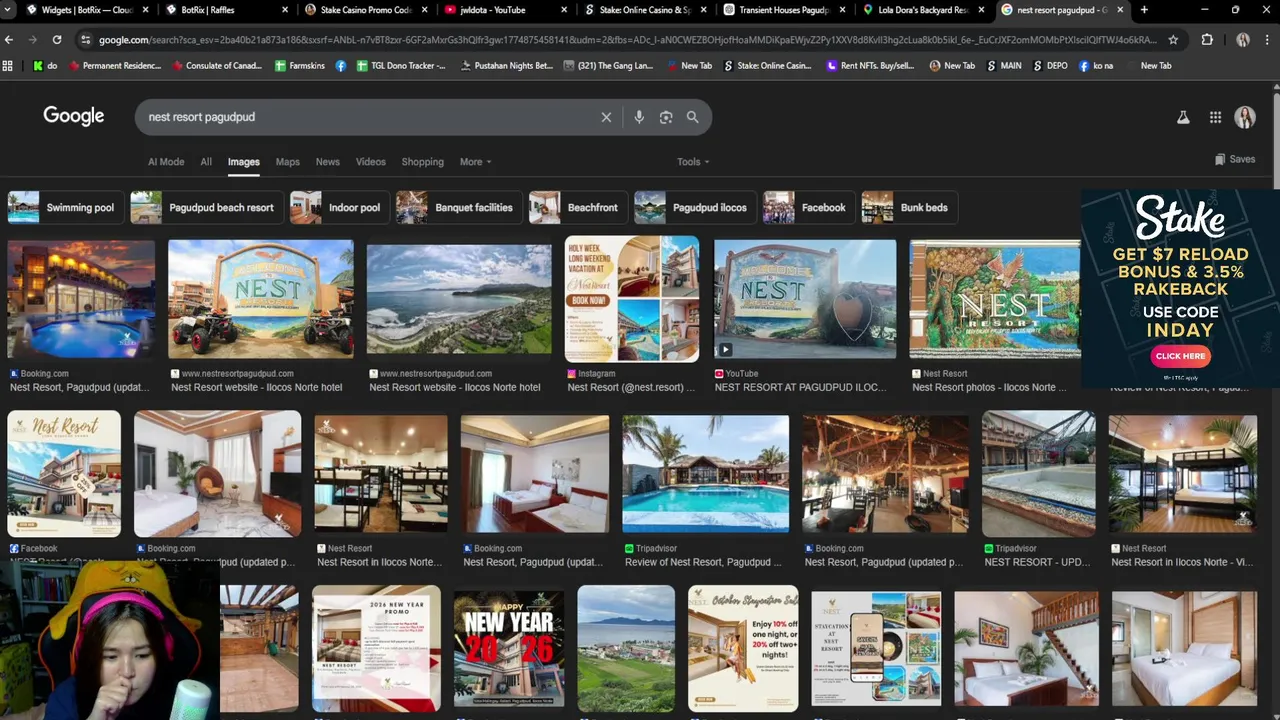The width and height of the screenshot is (1280, 720).
Task: Open YouTube NEST RESORT AT PAGUDPUD thumbnail
Action: coord(805,298)
